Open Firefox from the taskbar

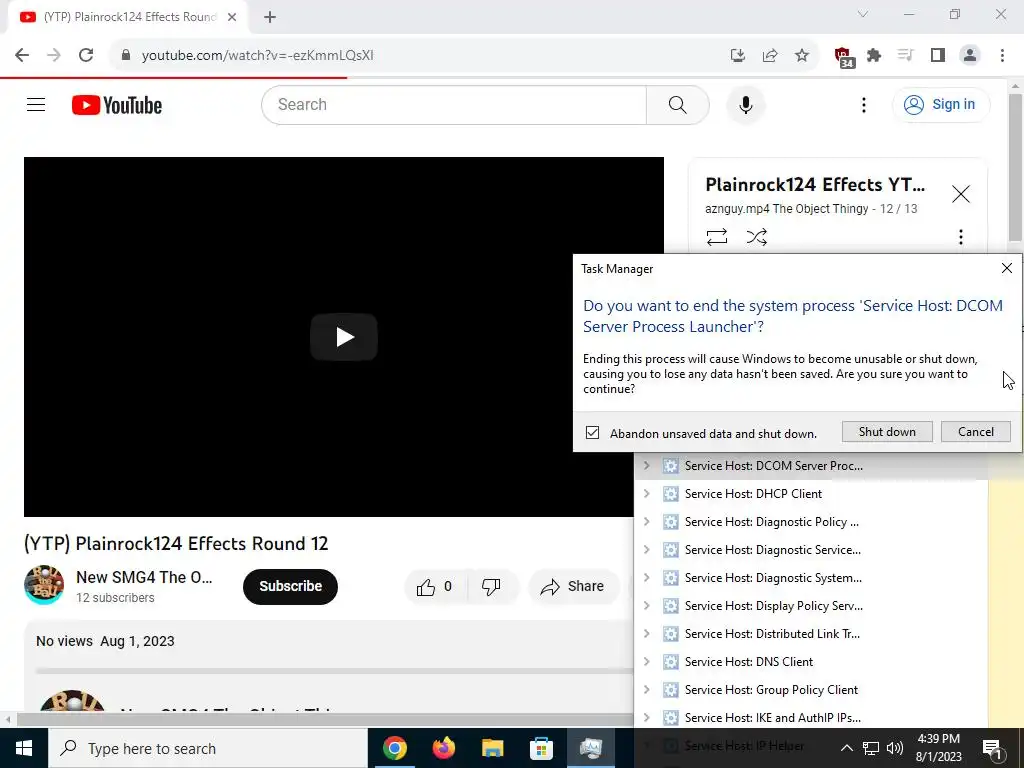443,748
